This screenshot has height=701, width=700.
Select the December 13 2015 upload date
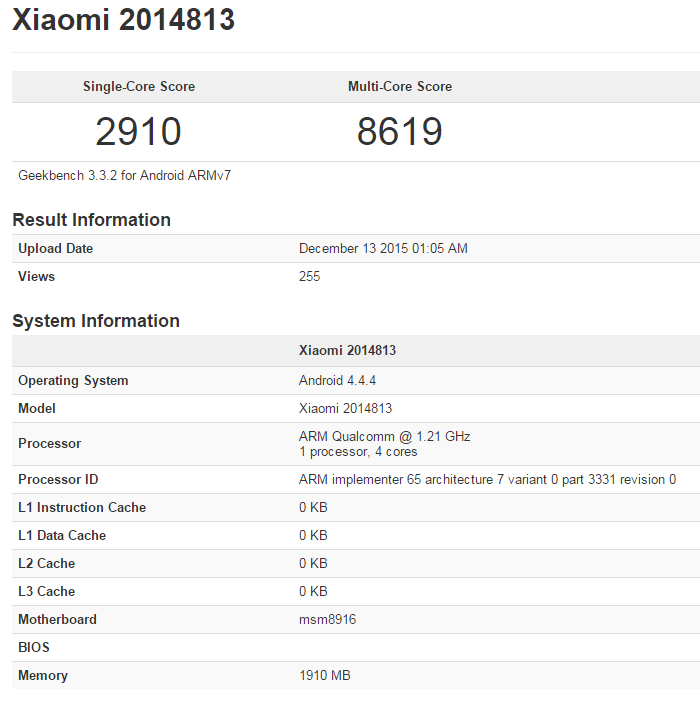[383, 249]
